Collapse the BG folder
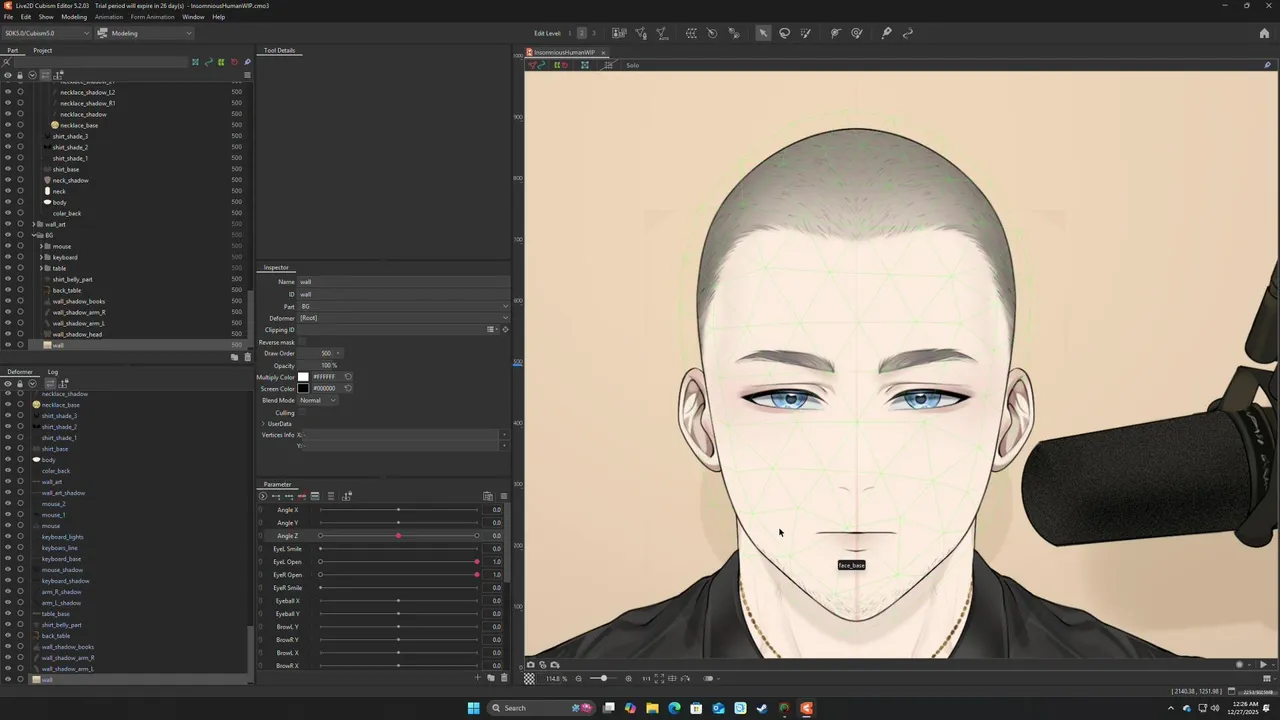This screenshot has width=1280, height=720. tap(36, 235)
